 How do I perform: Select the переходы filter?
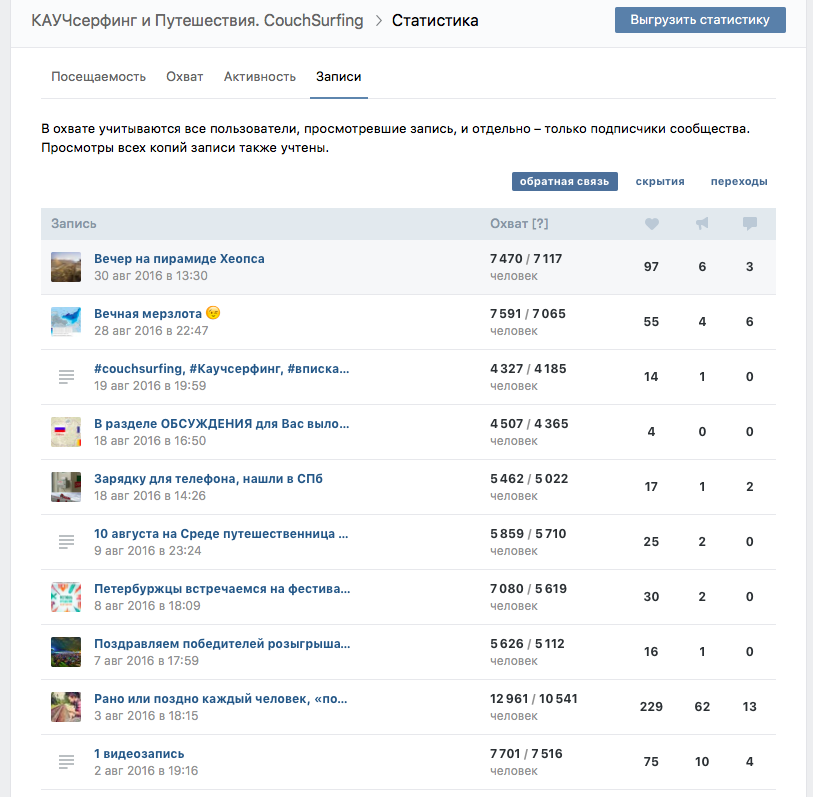click(x=739, y=181)
